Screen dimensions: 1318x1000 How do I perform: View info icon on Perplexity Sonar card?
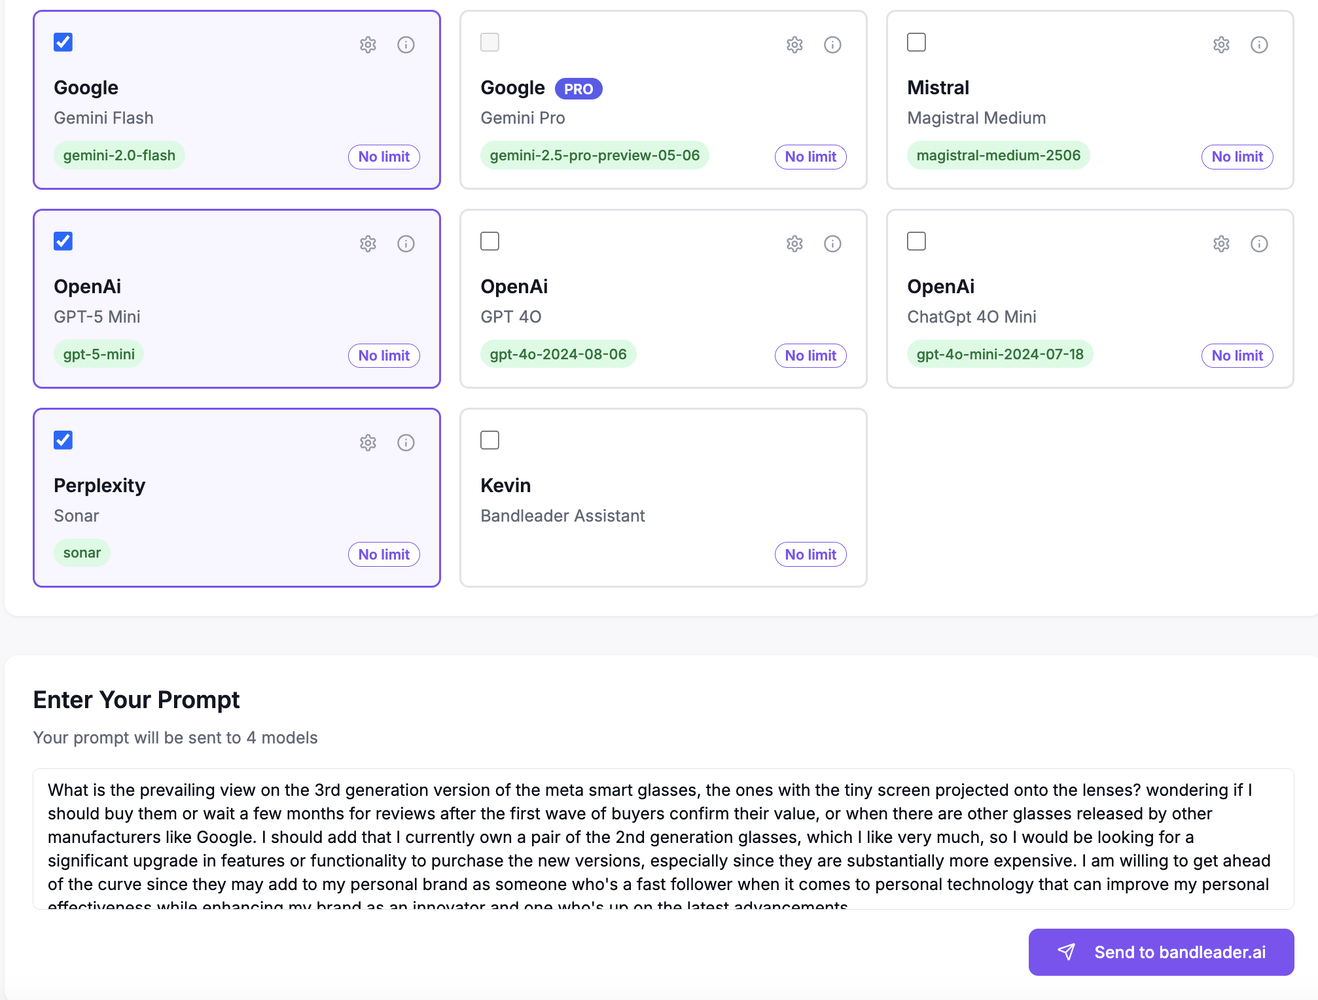pos(406,443)
